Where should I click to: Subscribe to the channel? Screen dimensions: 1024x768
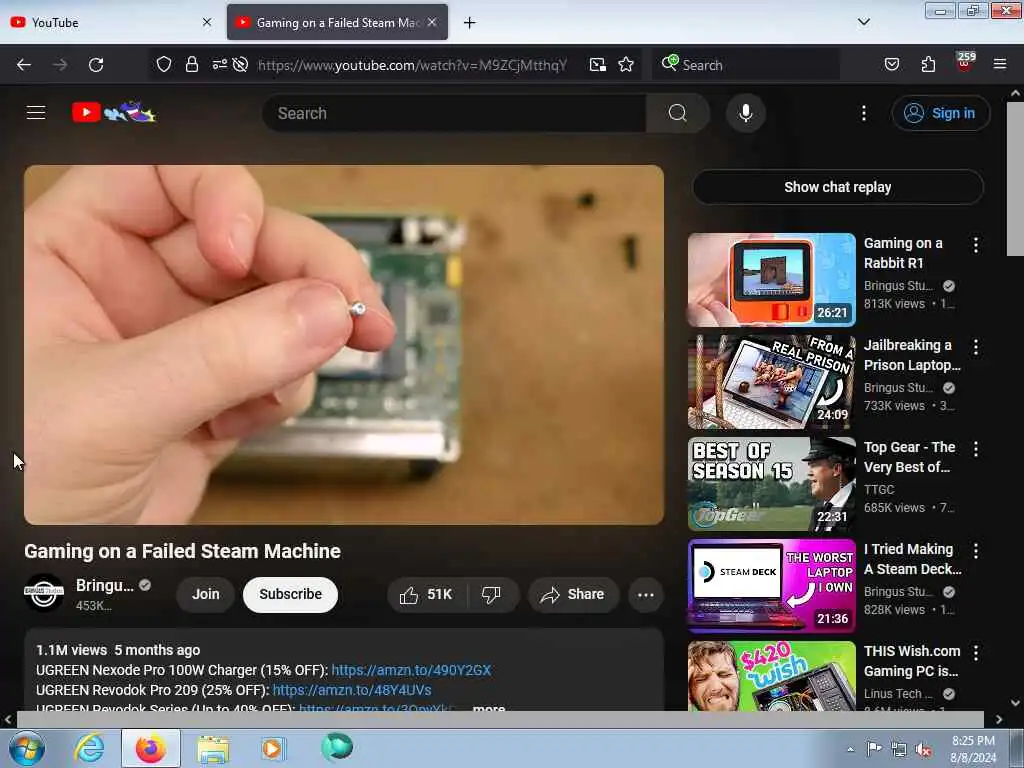click(x=290, y=594)
